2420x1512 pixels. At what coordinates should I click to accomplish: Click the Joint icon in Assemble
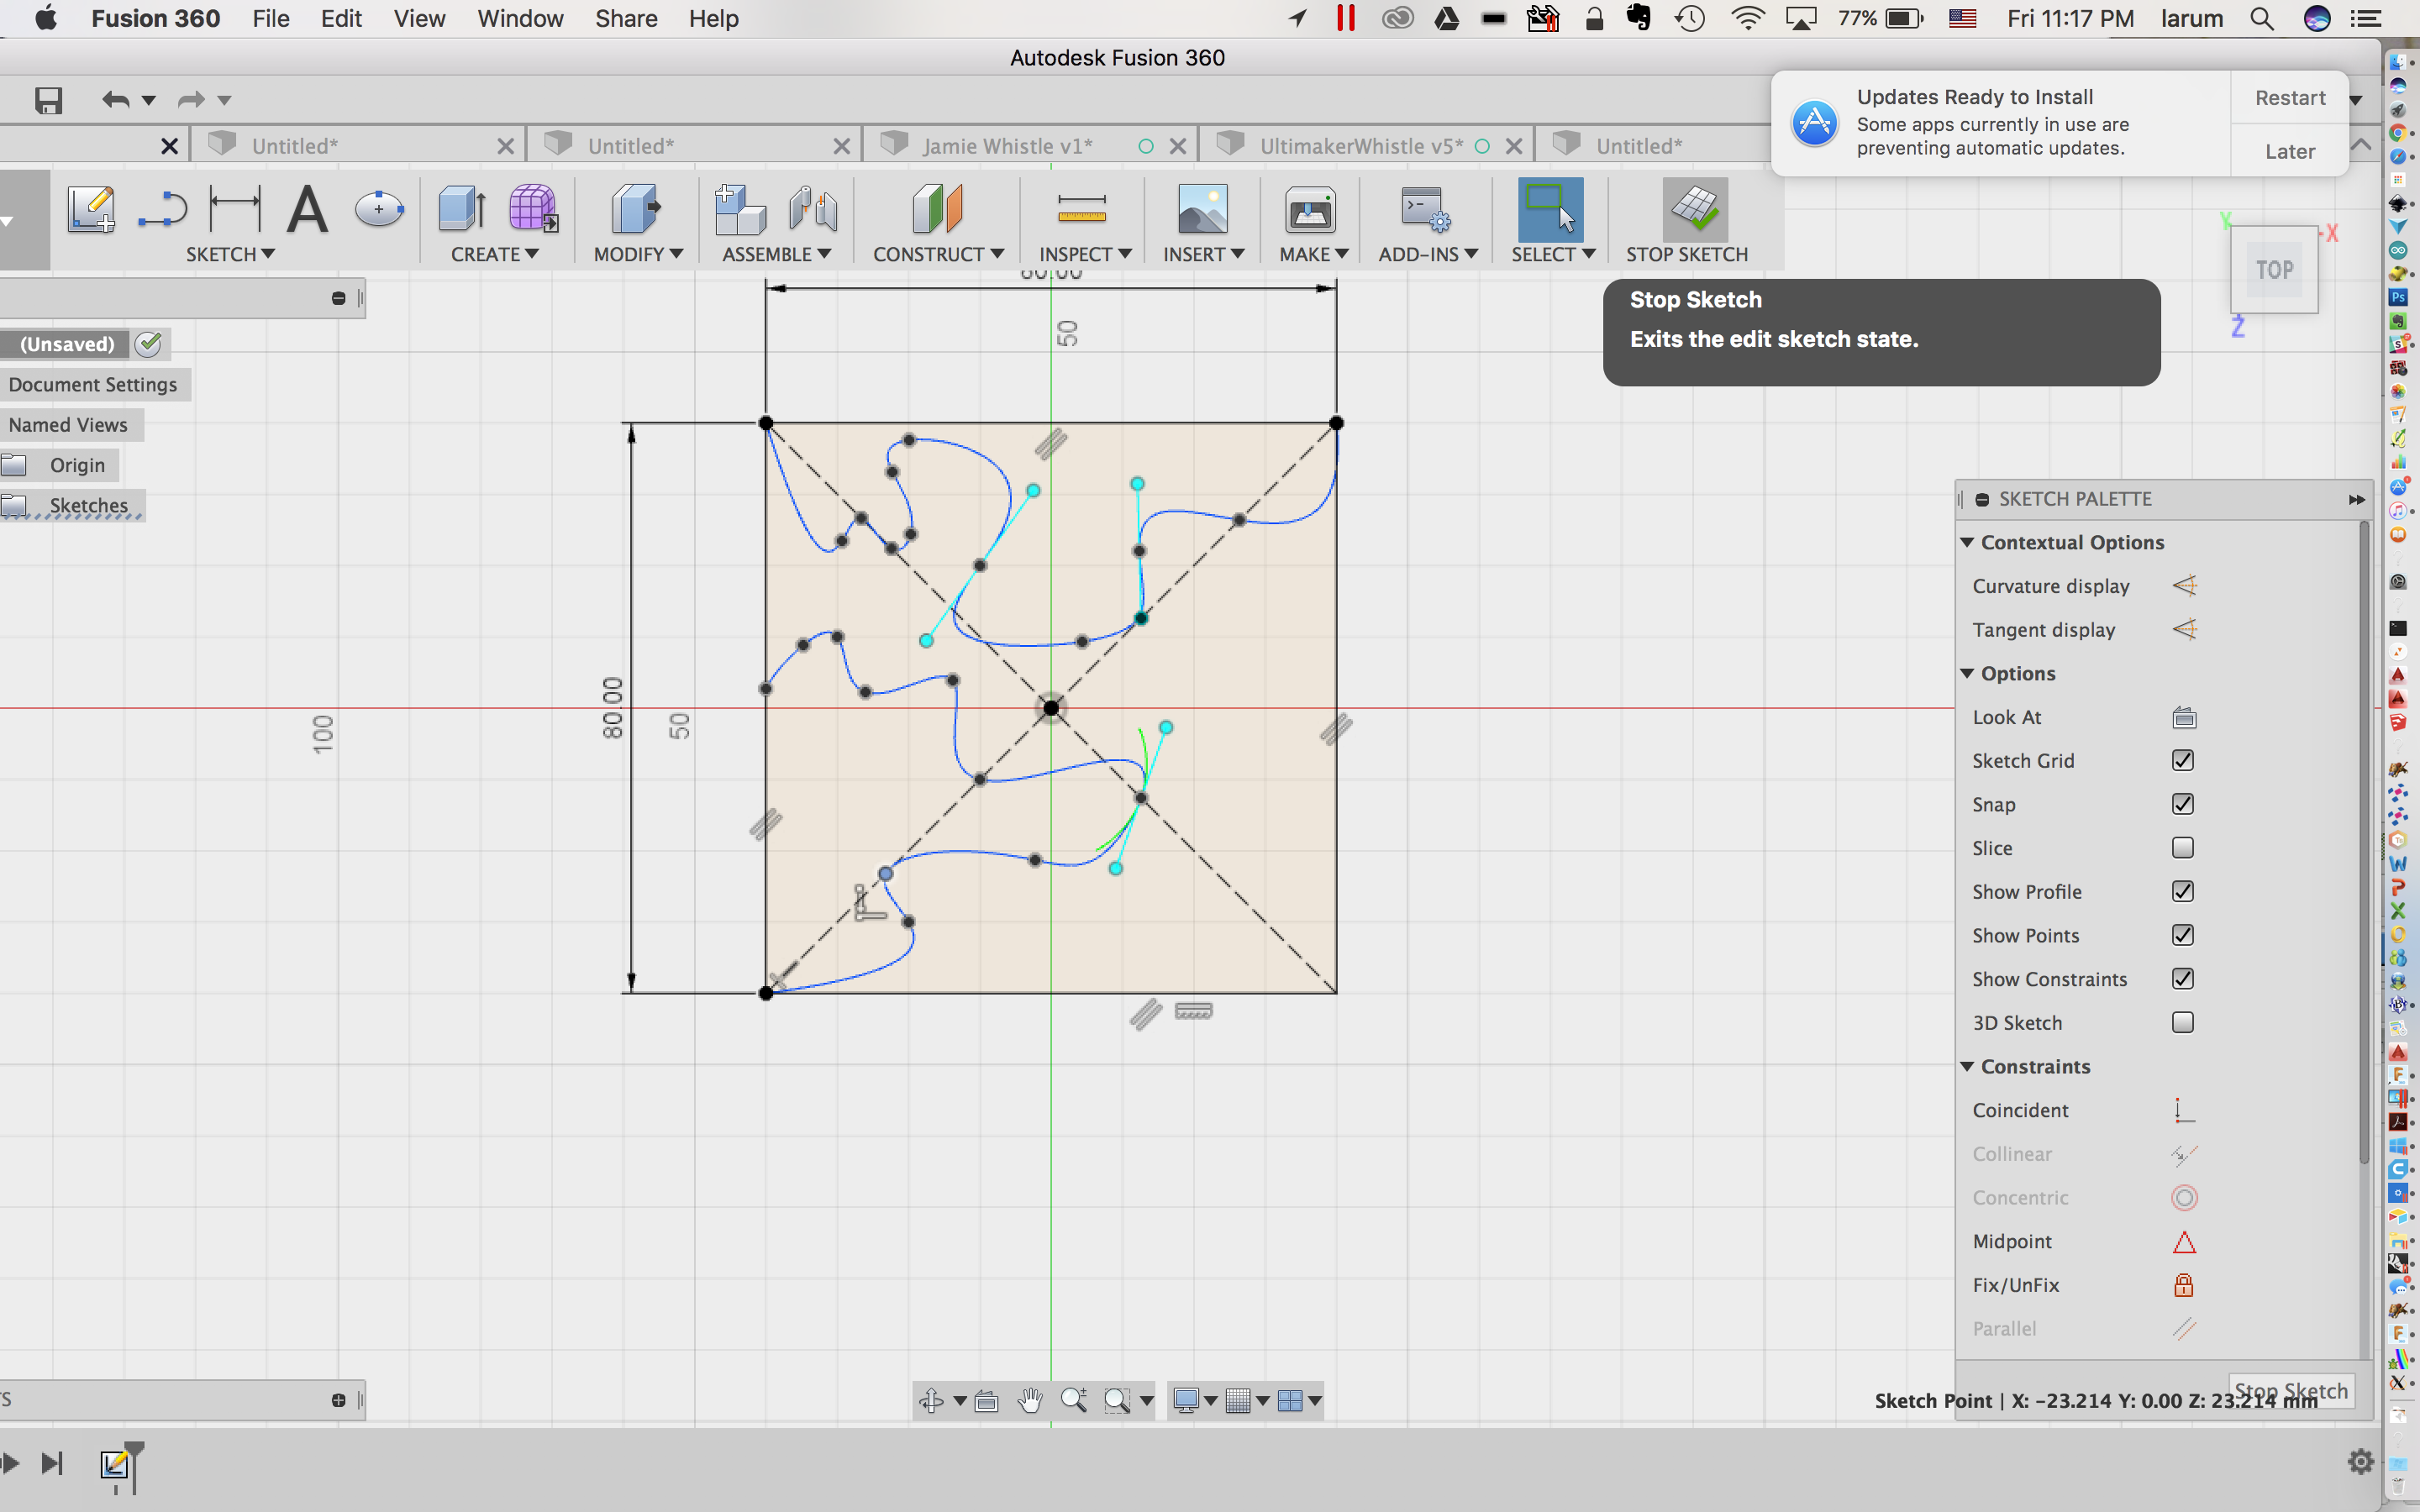[812, 209]
